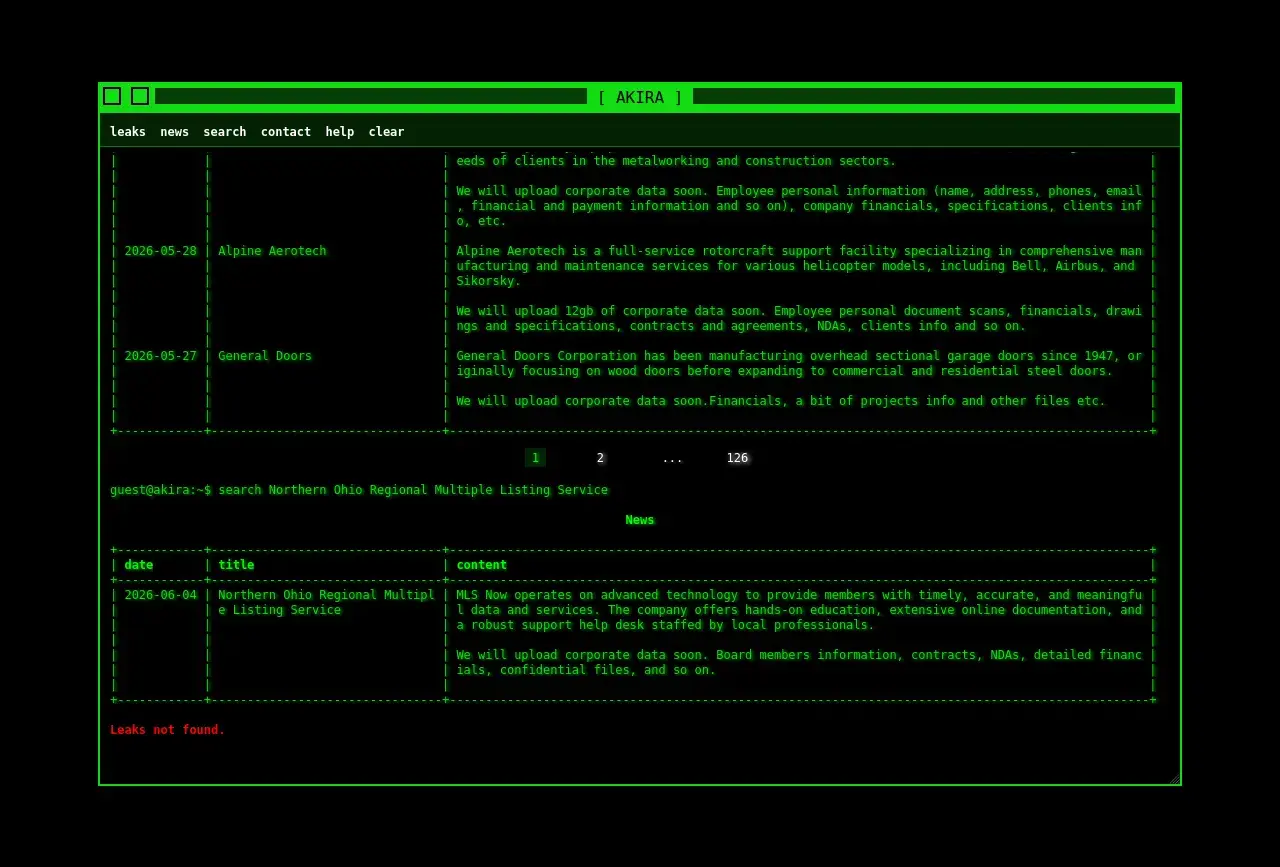Click the date 2026-06-04
The height and width of the screenshot is (867, 1280).
(161, 595)
